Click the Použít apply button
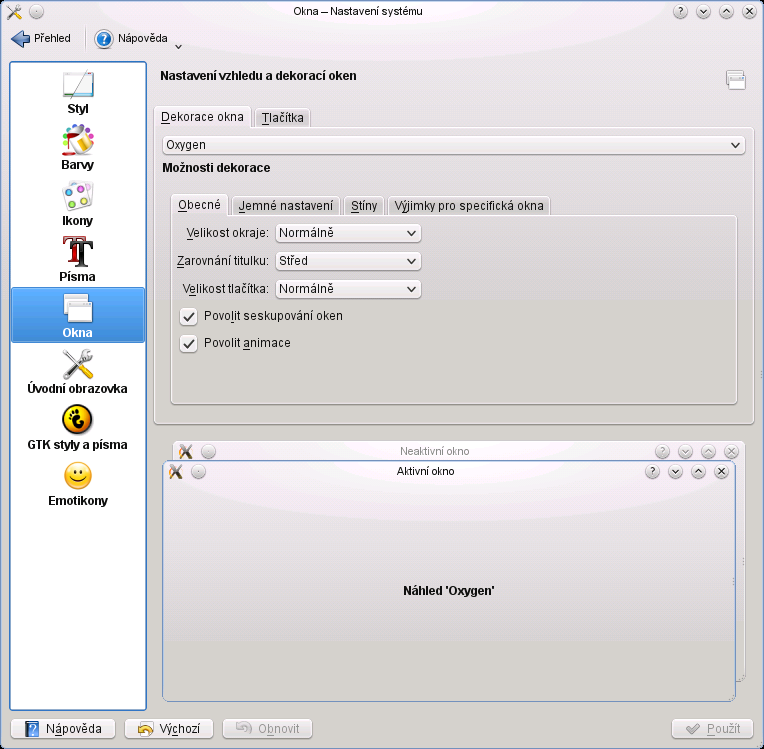The image size is (764, 749). click(x=713, y=729)
